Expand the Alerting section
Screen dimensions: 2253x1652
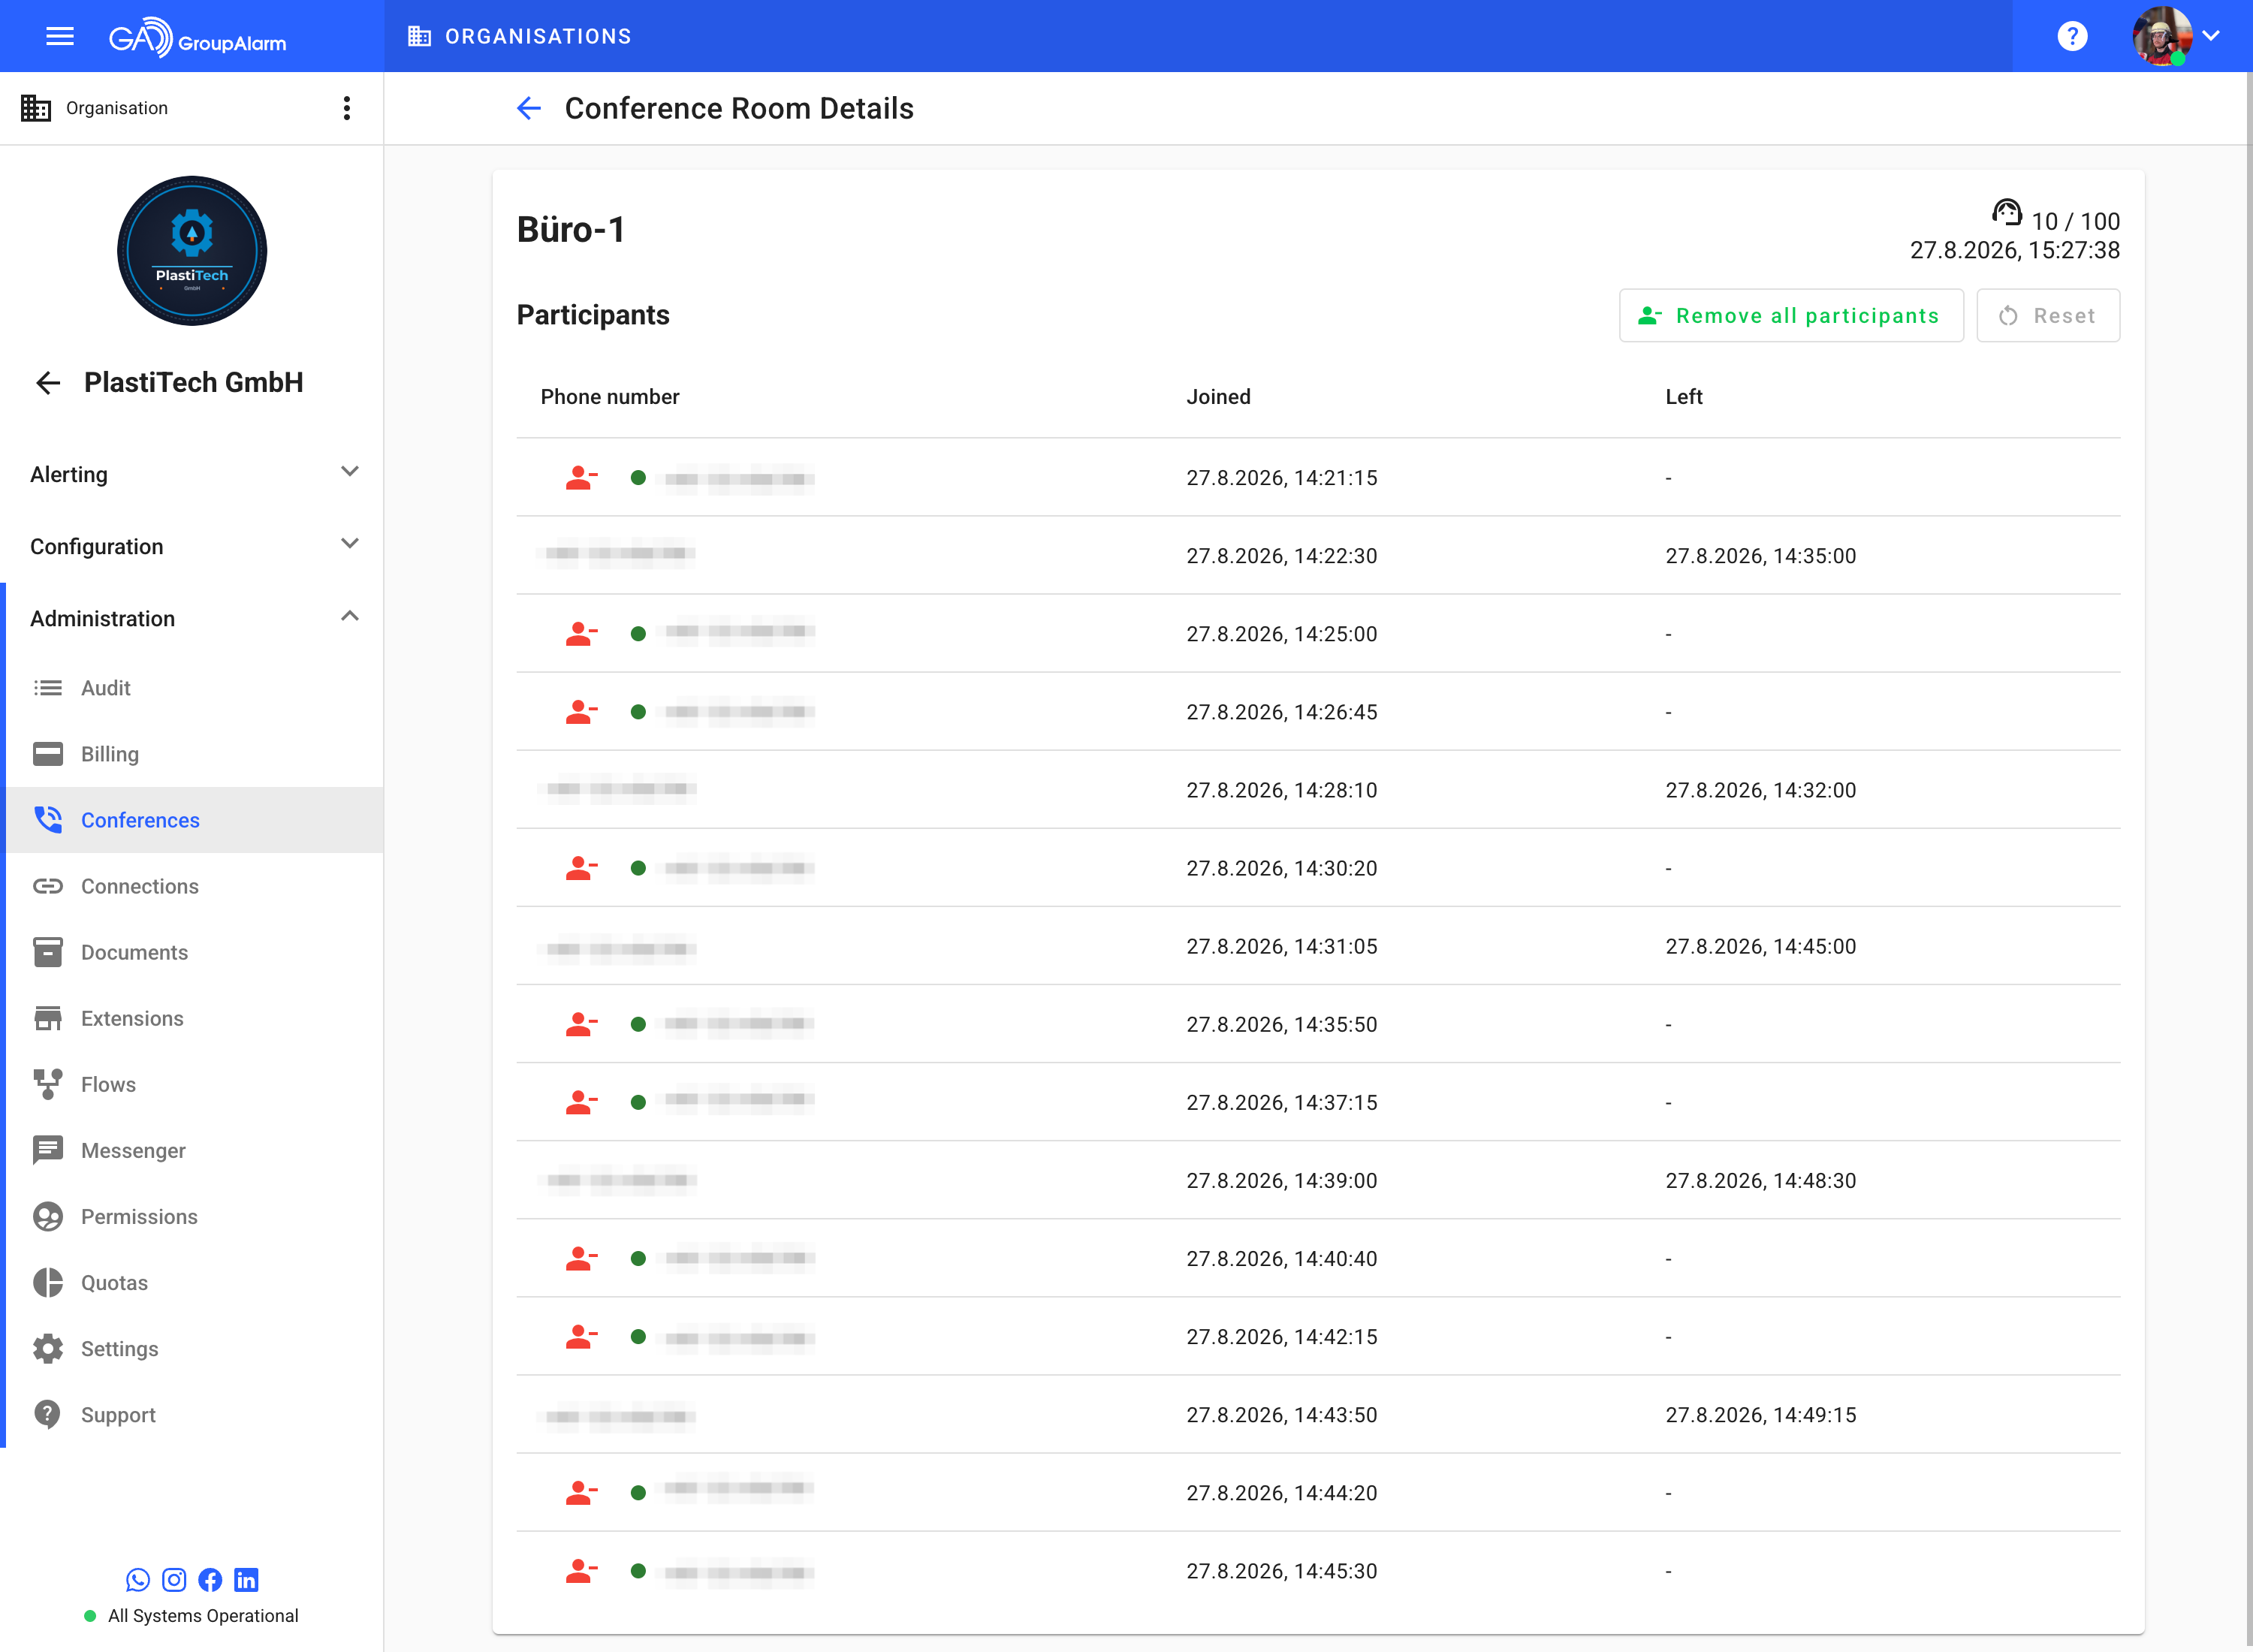coord(192,474)
